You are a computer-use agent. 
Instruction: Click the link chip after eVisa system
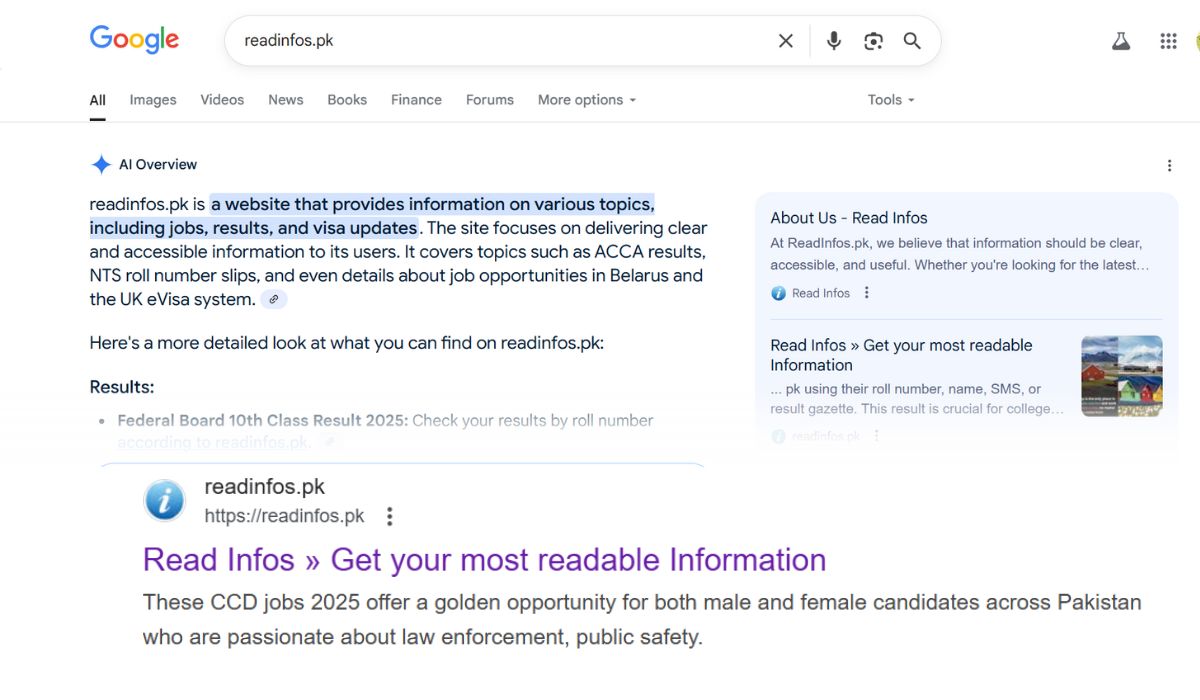point(274,299)
